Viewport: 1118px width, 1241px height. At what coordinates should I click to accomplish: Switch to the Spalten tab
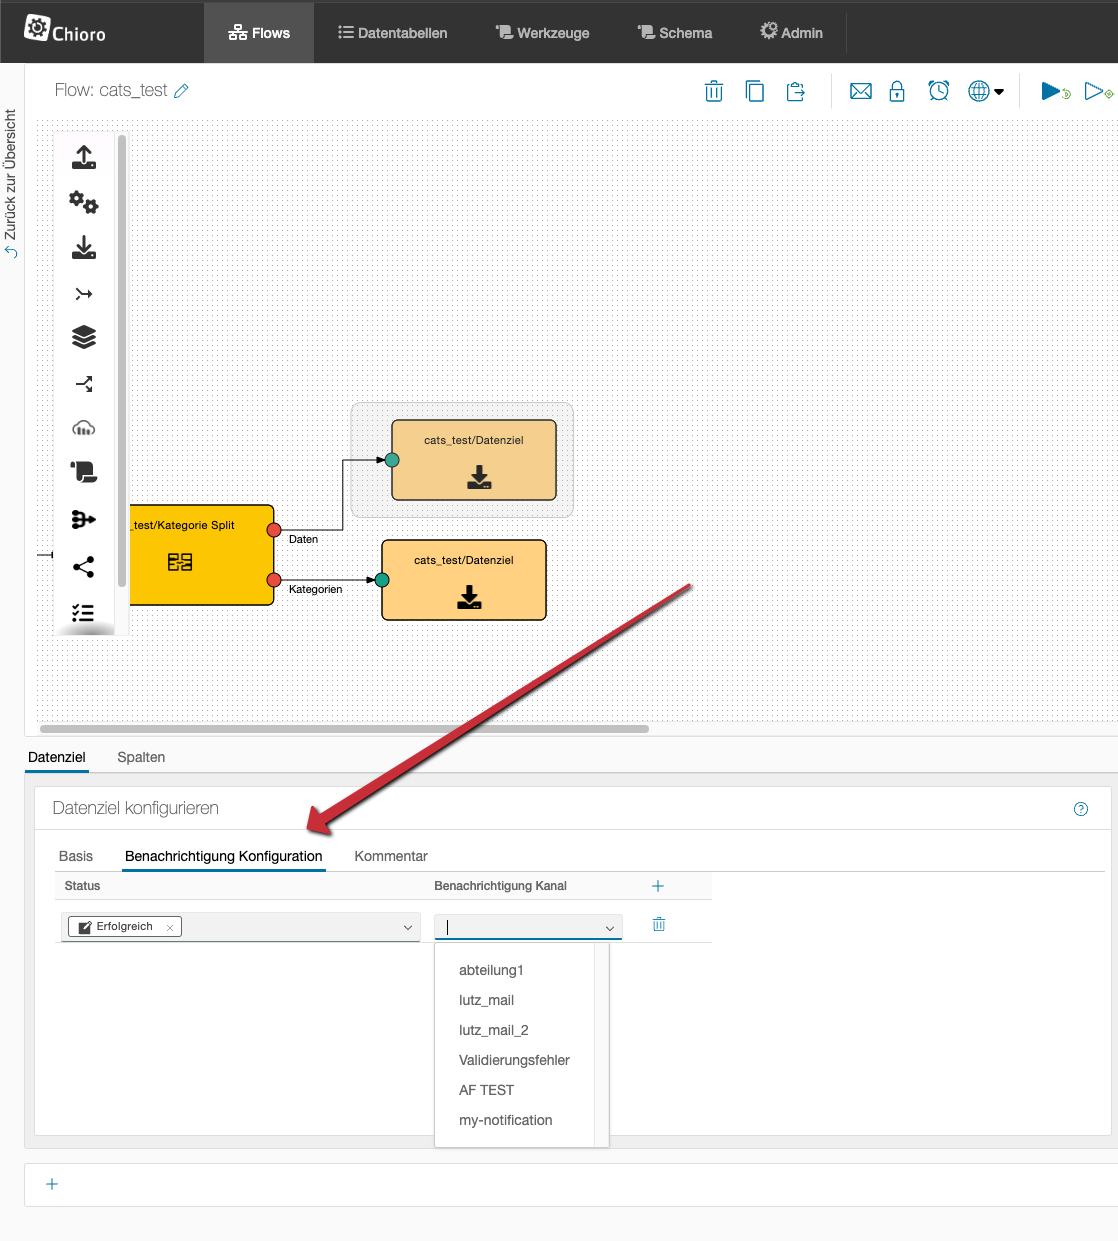141,757
